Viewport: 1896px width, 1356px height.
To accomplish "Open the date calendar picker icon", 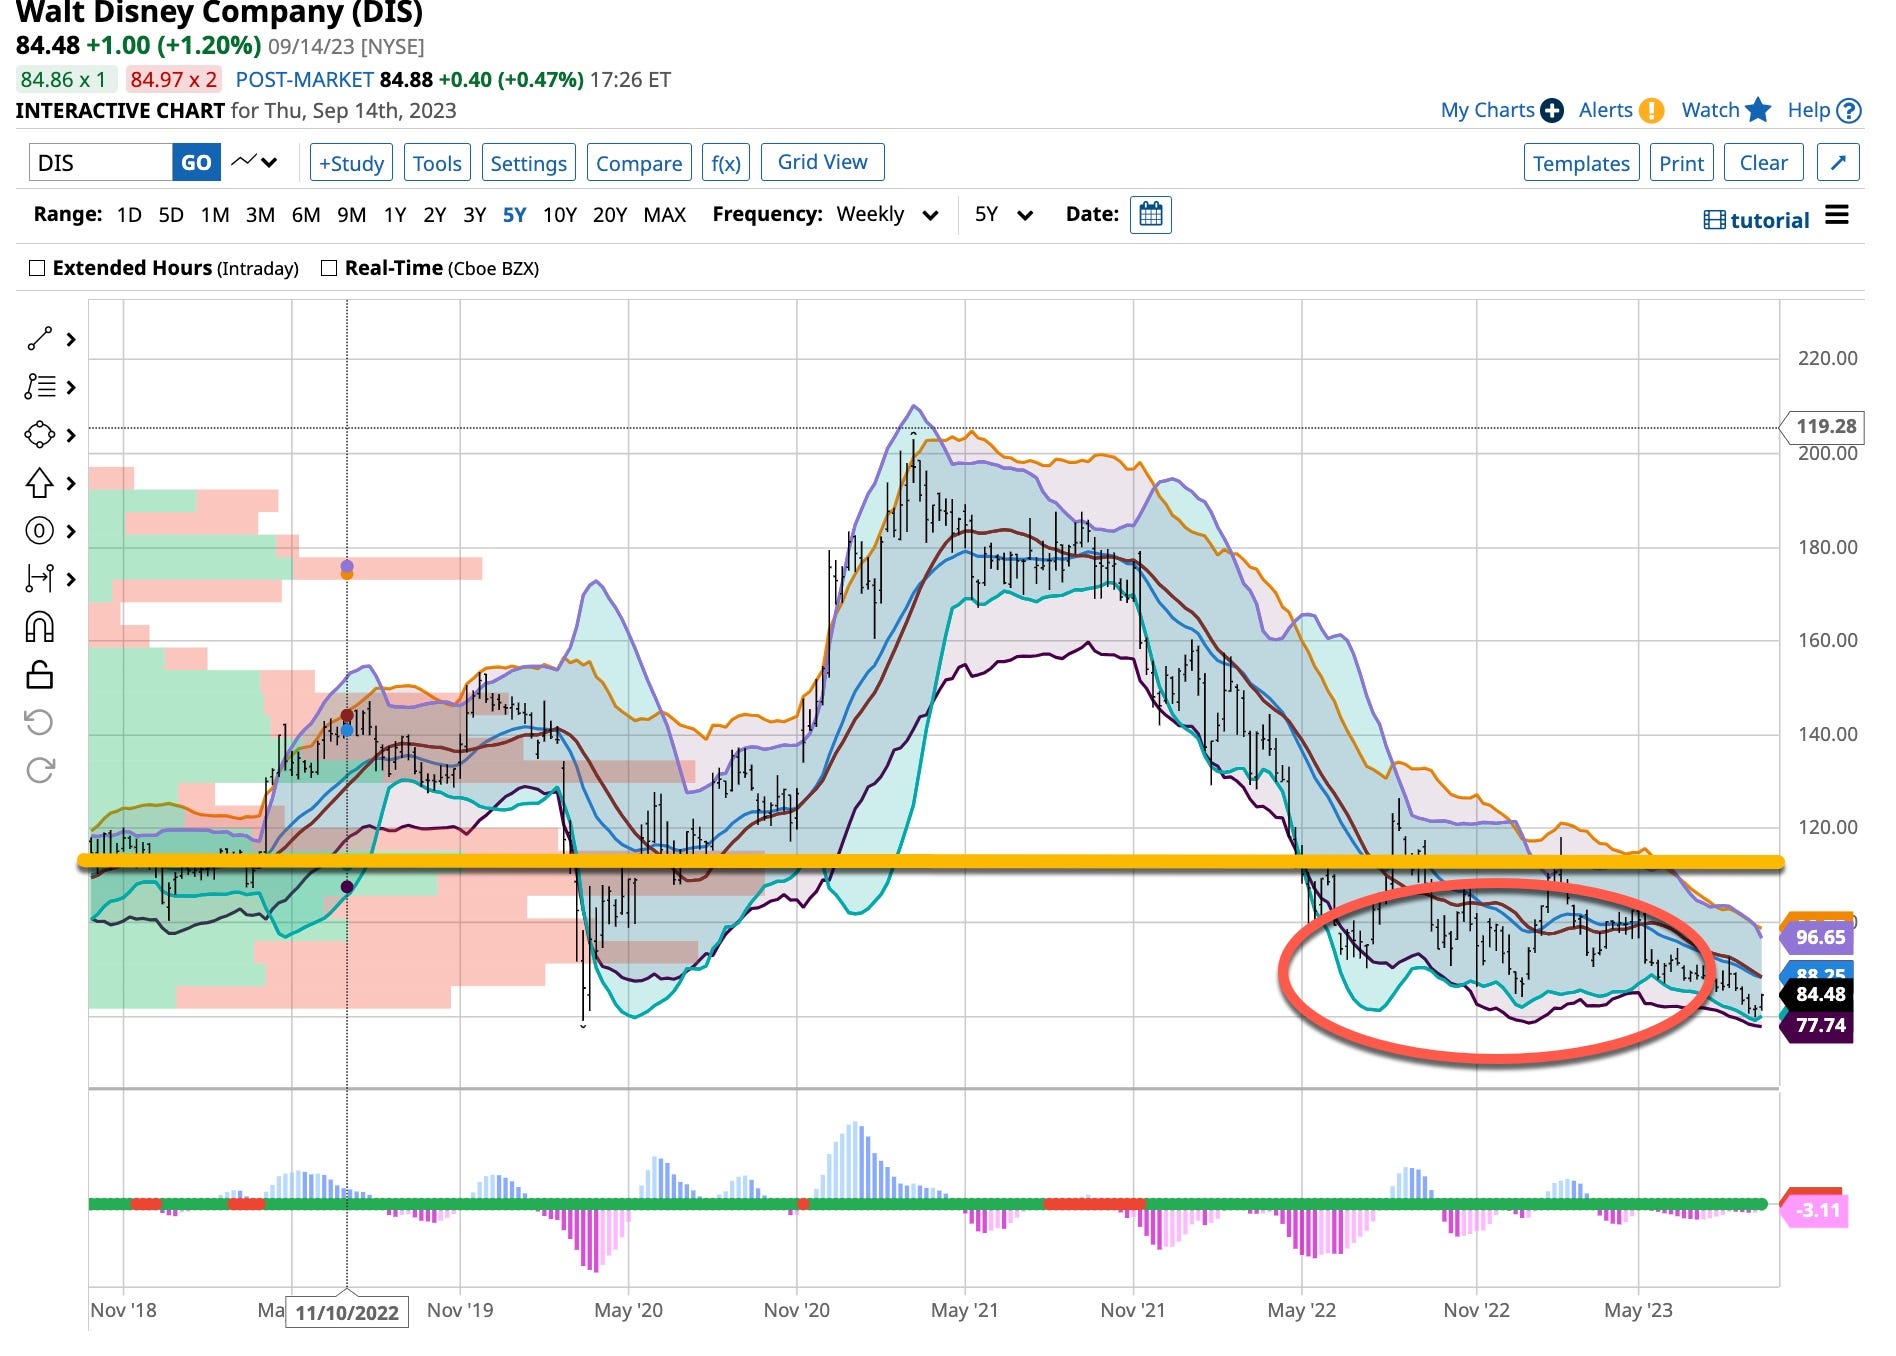I will point(1150,214).
